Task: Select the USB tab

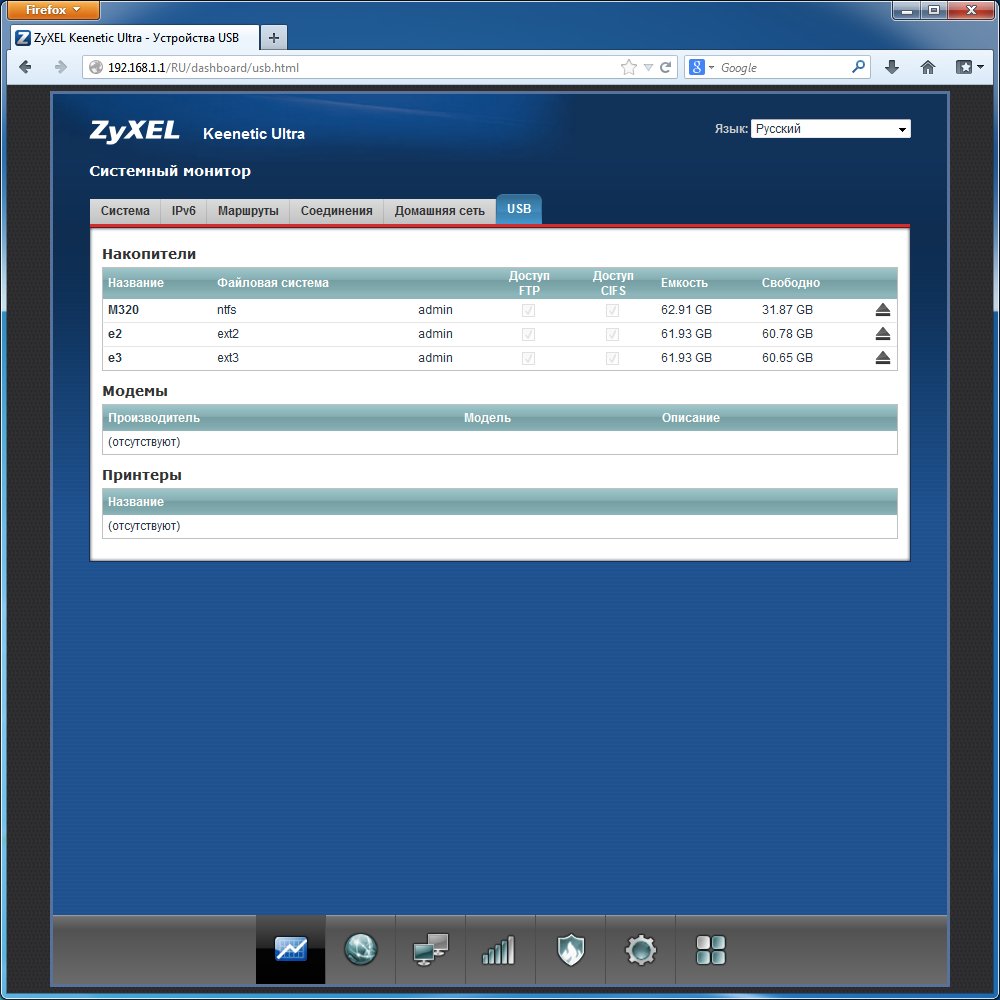Action: pos(519,209)
